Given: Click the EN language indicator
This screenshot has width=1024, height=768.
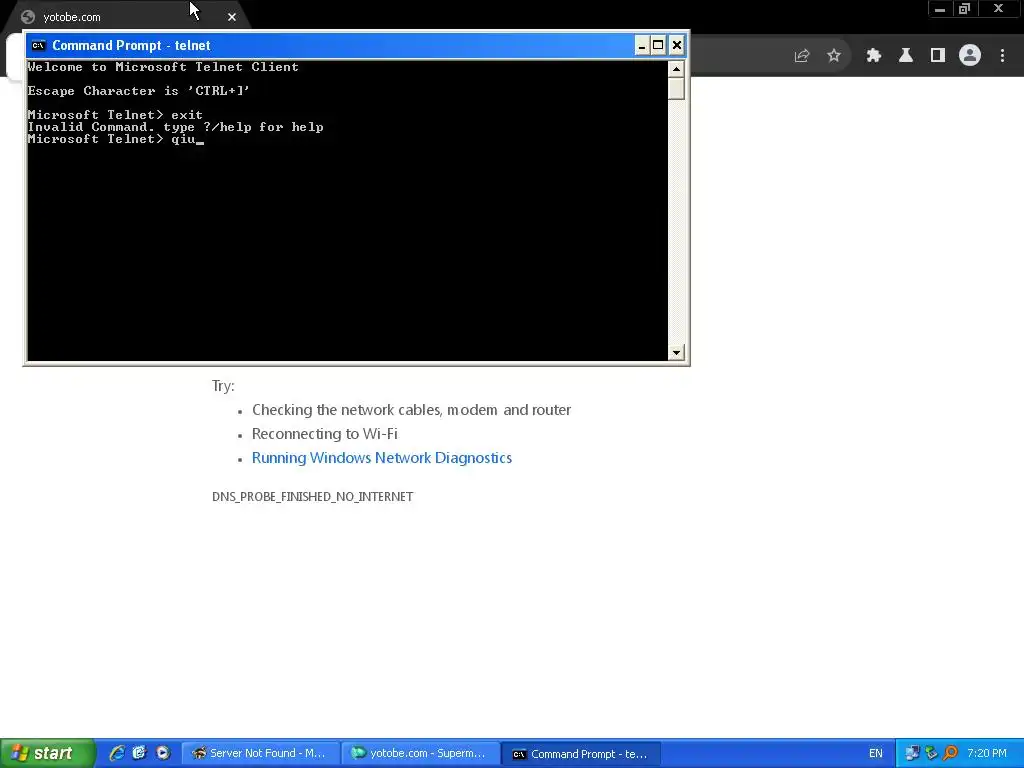Looking at the screenshot, I should coord(876,754).
